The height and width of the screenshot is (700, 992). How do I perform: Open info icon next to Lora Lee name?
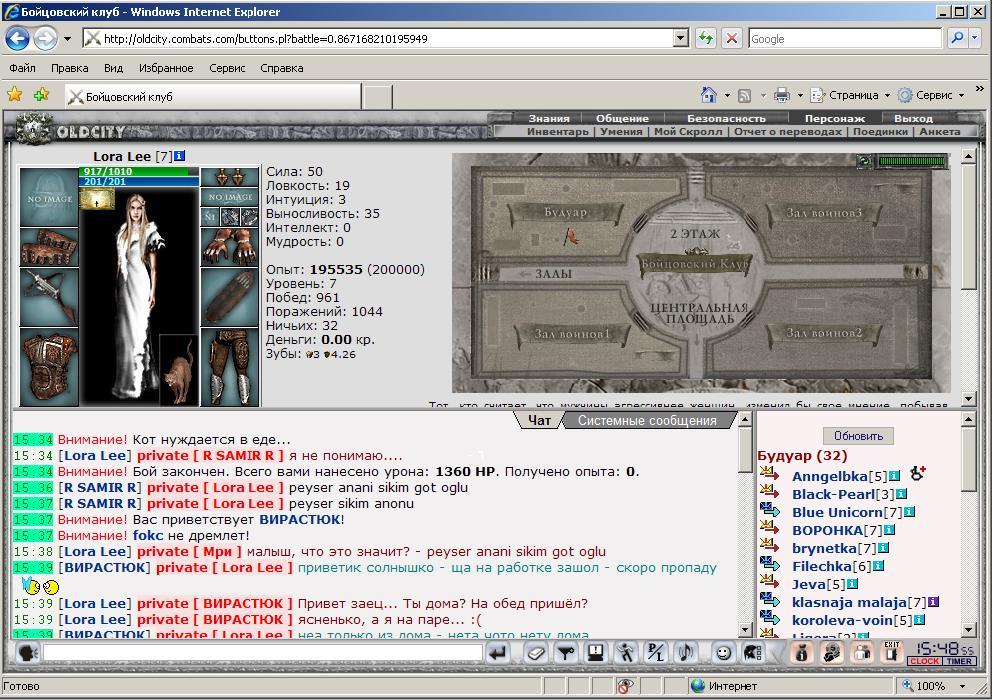[179, 156]
